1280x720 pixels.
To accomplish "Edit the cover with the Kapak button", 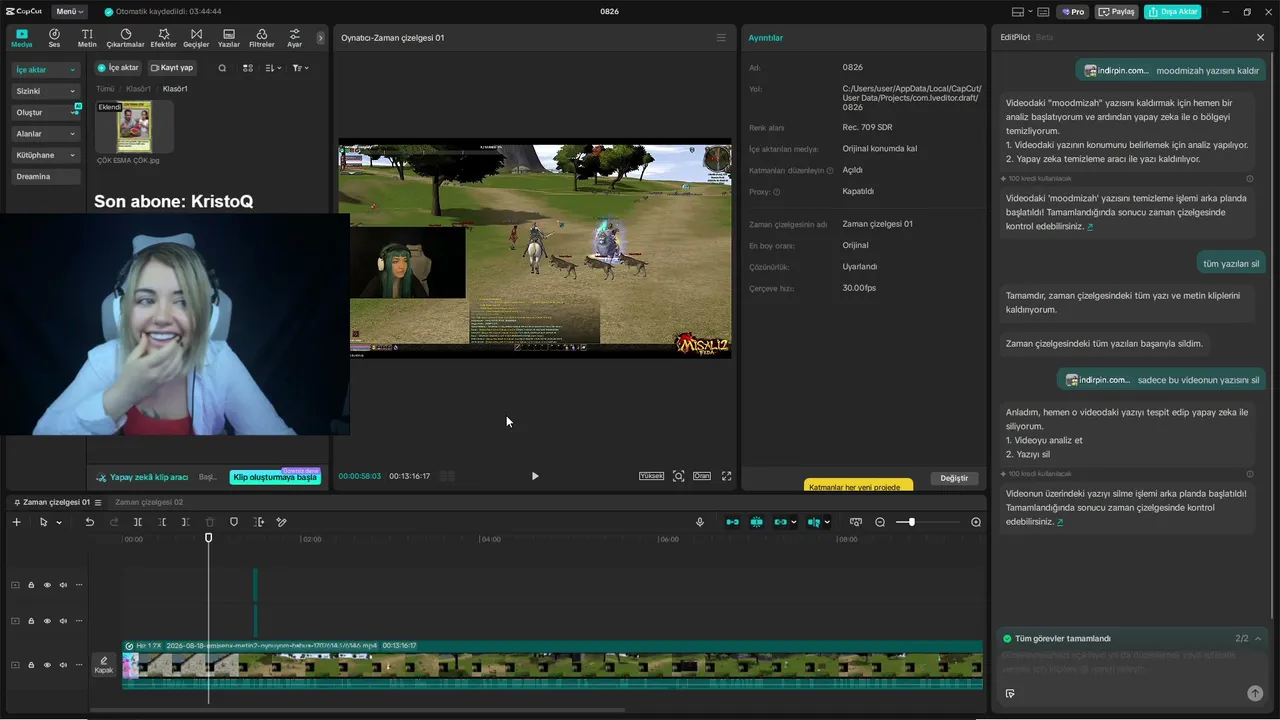I will tap(104, 665).
